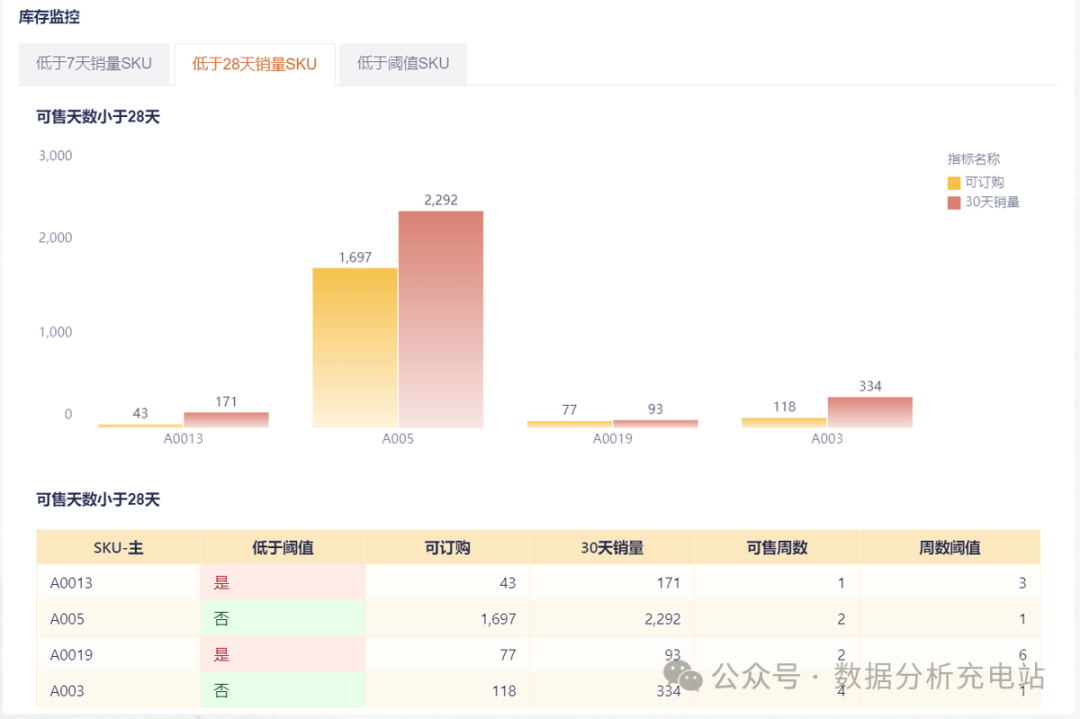This screenshot has width=1080, height=719.
Task: Click the 可订购 yellow legend swatch
Action: click(x=954, y=183)
